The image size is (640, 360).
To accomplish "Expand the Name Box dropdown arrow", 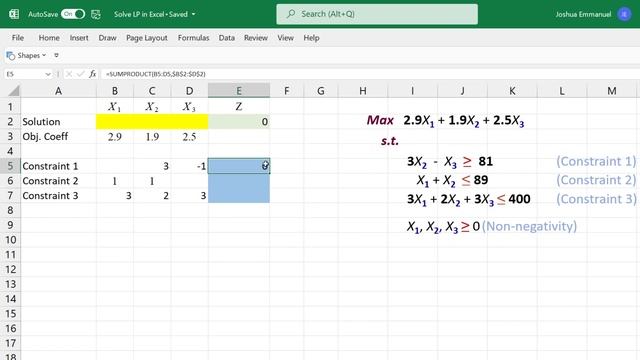I will (x=48, y=74).
